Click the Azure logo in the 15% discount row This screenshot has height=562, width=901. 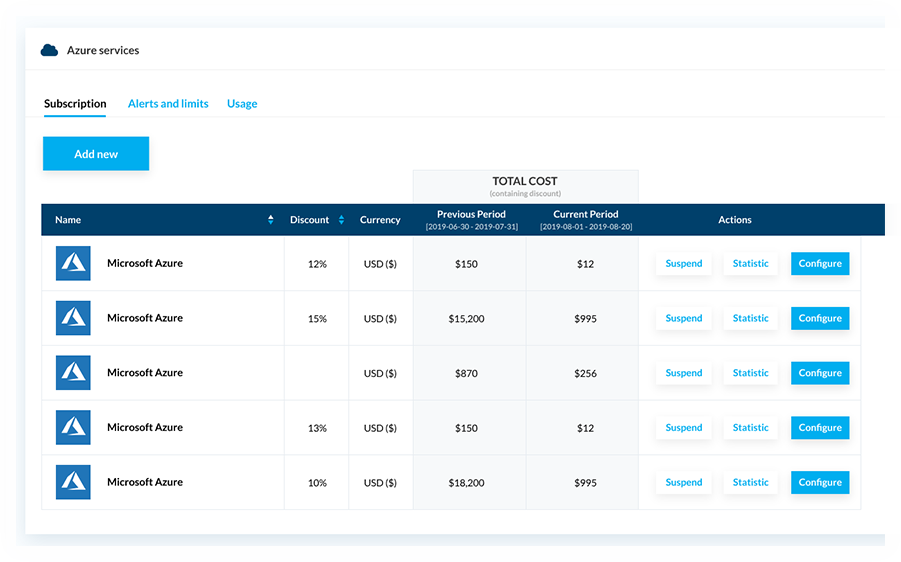[73, 318]
